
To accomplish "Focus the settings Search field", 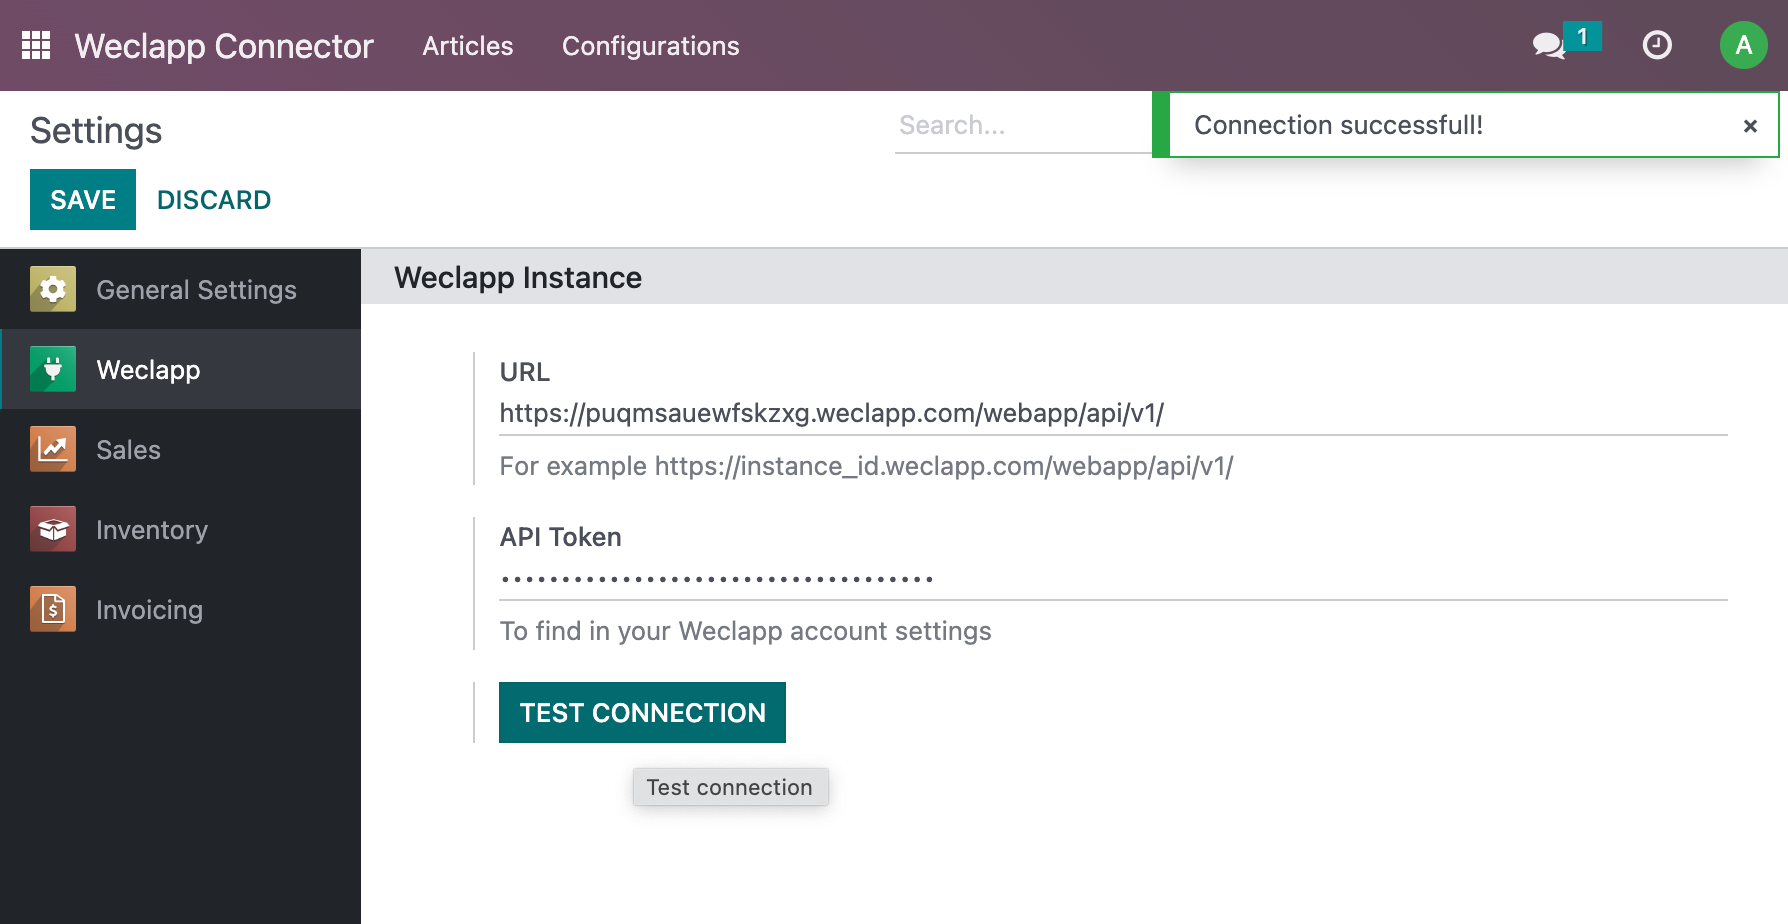I will point(1022,126).
